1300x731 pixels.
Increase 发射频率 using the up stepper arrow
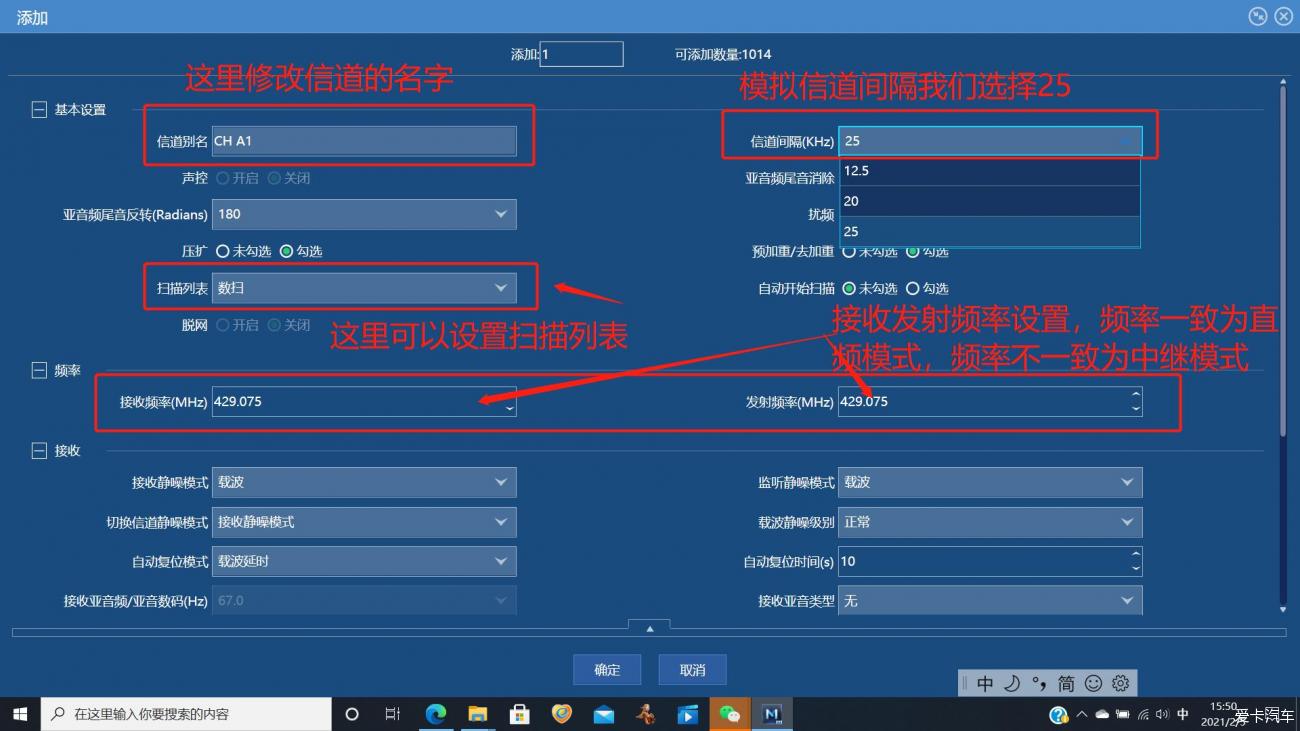pos(1135,395)
